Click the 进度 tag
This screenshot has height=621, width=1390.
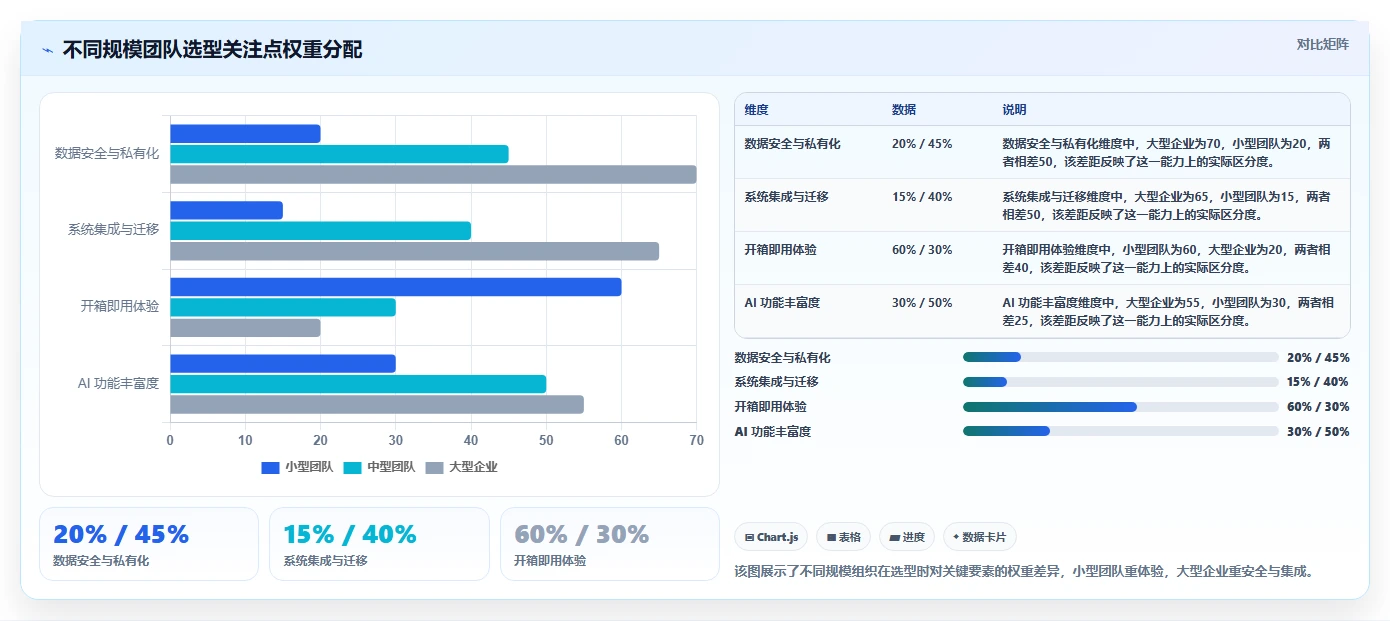[907, 537]
